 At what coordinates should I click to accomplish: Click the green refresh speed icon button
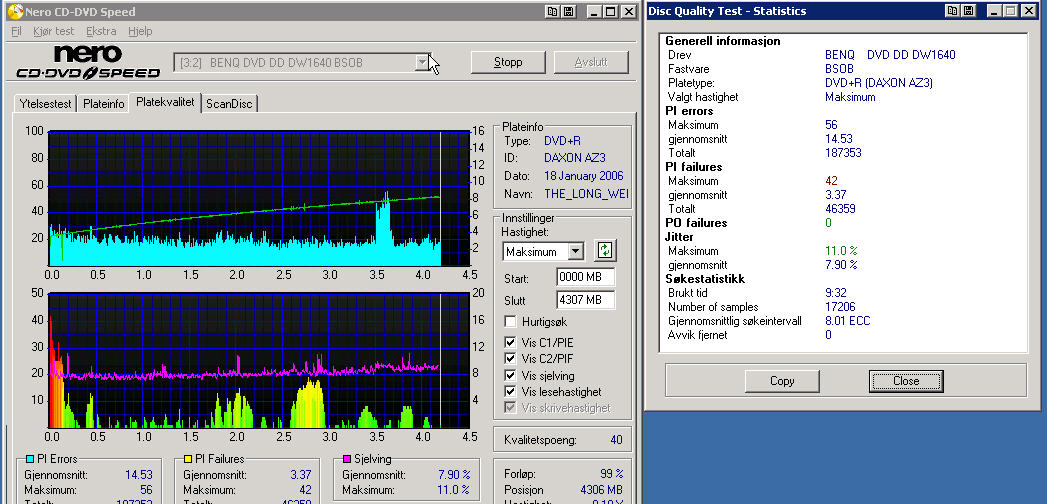pos(605,250)
